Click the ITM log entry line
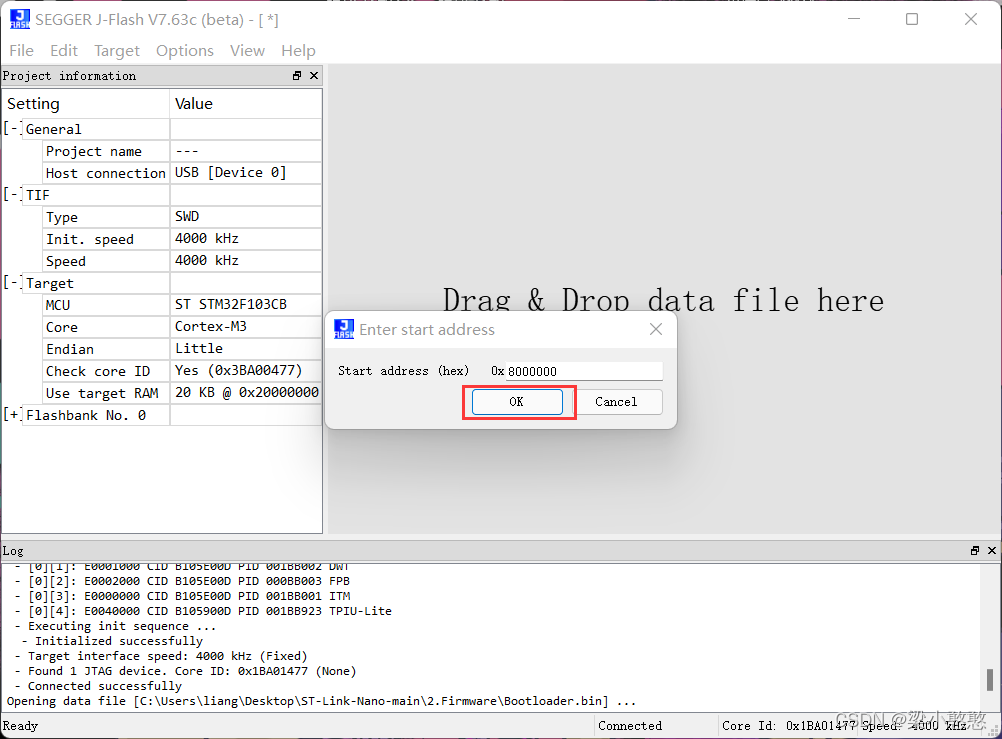 183,596
